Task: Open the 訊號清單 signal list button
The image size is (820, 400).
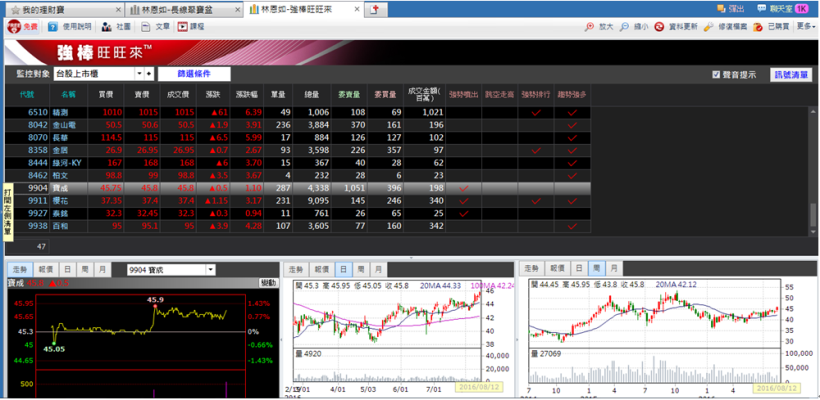Action: click(791, 75)
